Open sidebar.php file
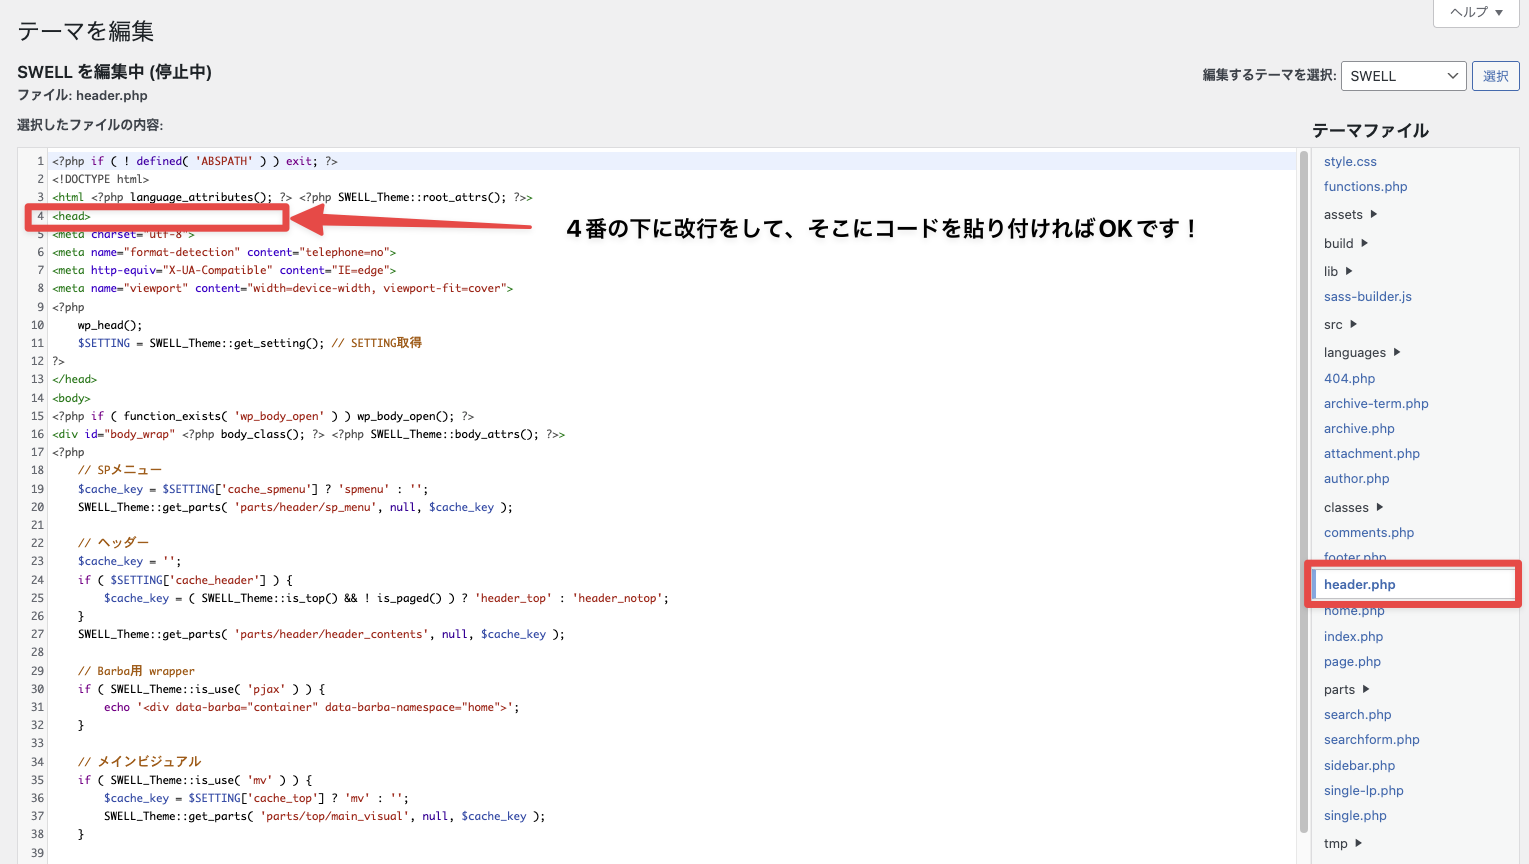The width and height of the screenshot is (1529, 864). pyautogui.click(x=1359, y=766)
